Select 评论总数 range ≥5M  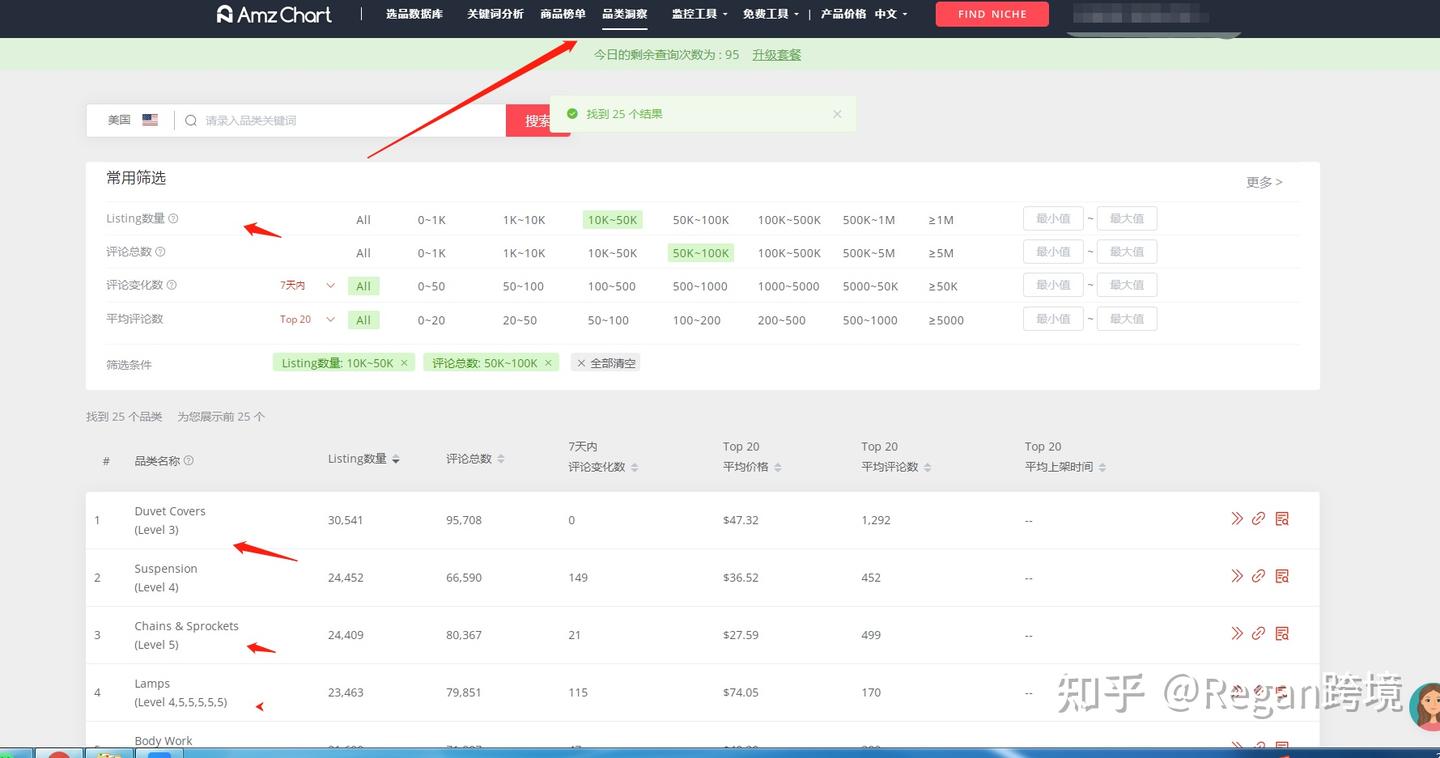pos(941,253)
